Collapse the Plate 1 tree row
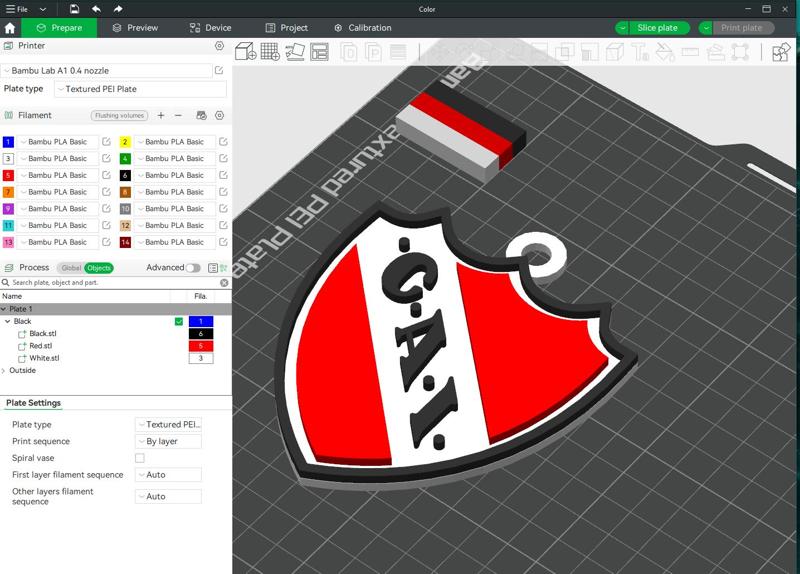Viewport: 800px width, 574px height. pos(4,309)
